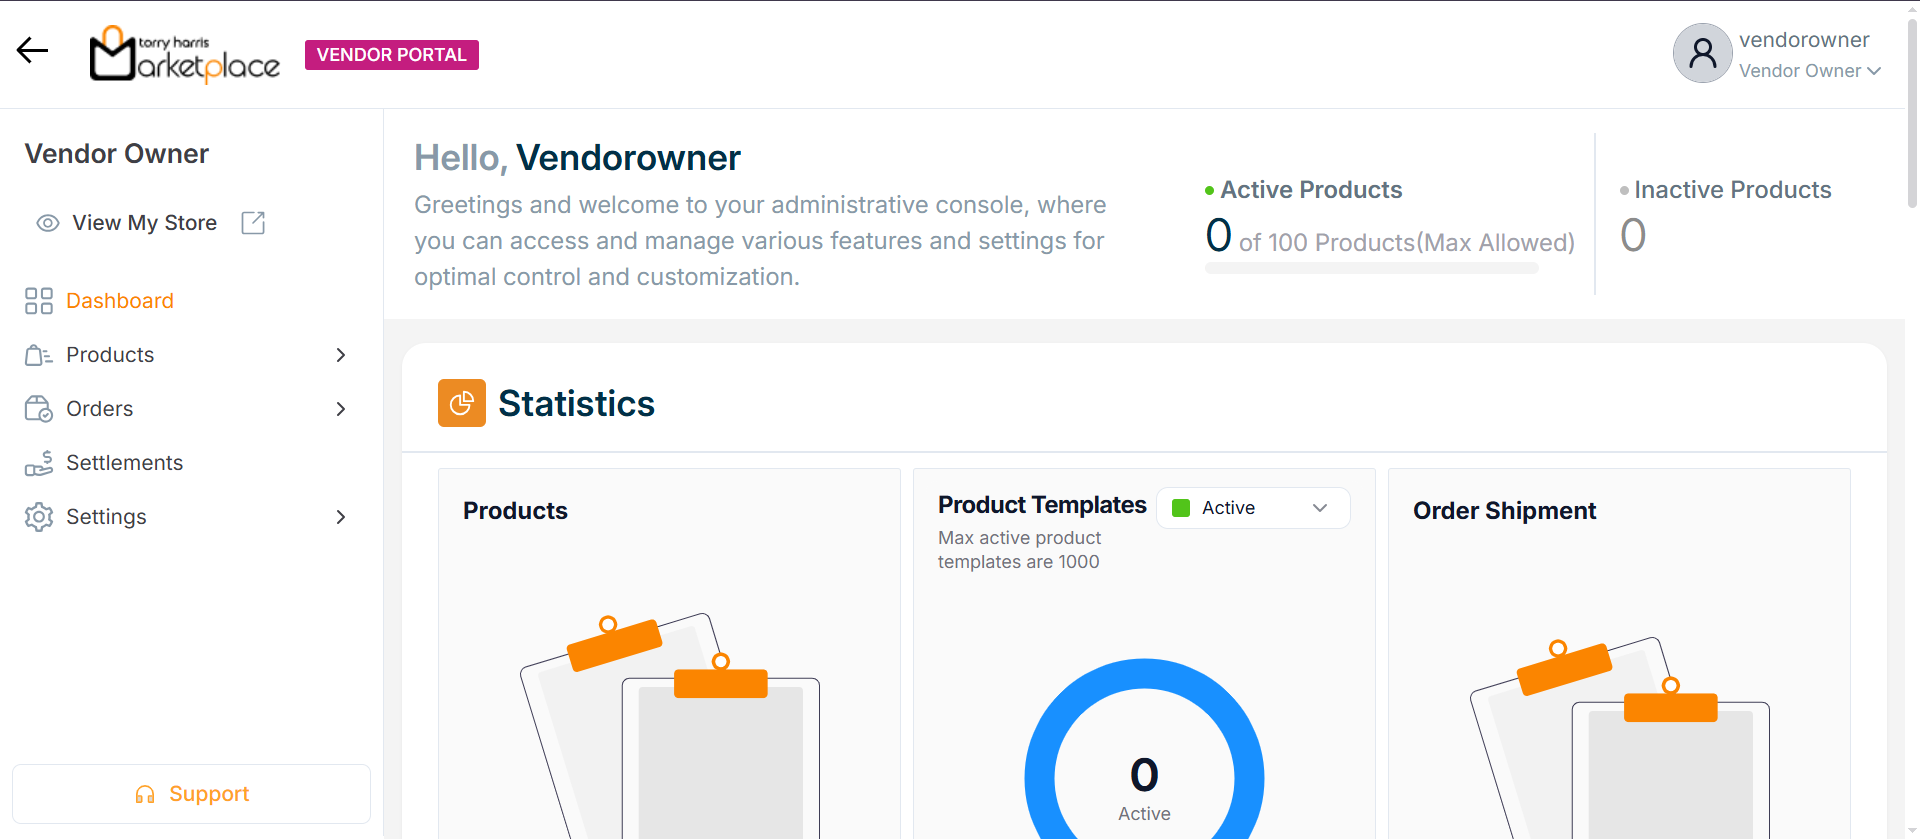1920x839 pixels.
Task: Go to Dashboard in the sidebar
Action: [x=120, y=301]
